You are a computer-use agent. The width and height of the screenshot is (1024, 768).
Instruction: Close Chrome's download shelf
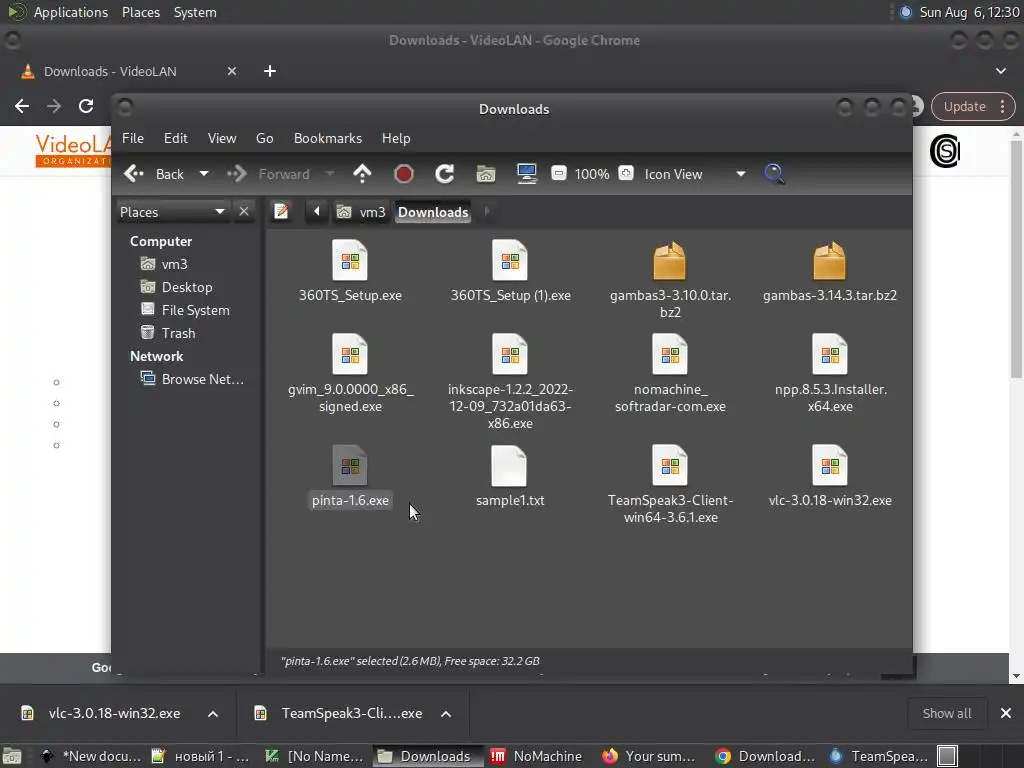tap(1006, 714)
